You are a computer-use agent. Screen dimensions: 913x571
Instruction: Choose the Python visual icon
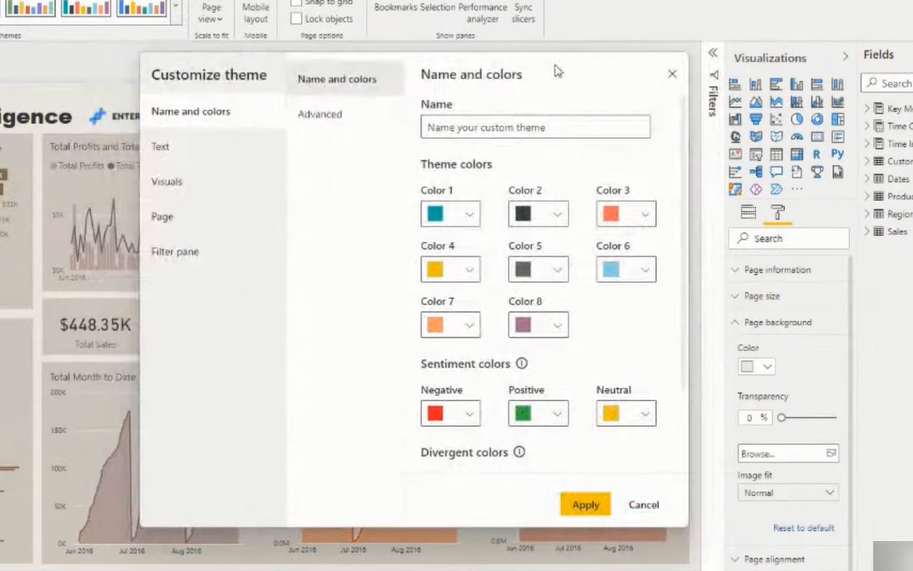tap(838, 154)
